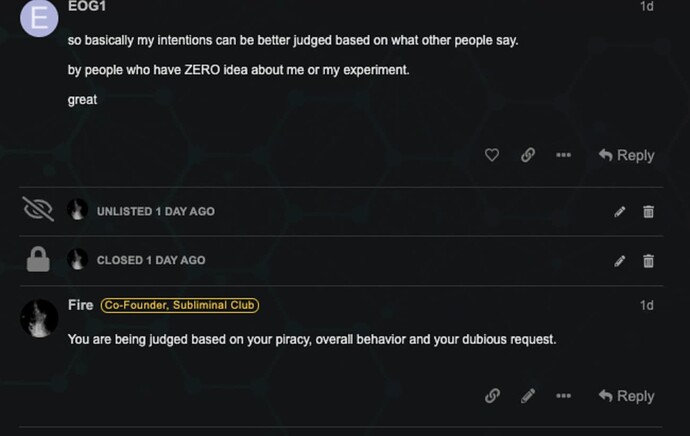Image resolution: width=690 pixels, height=436 pixels.
Task: Reply to EOG1's post
Action: (x=626, y=155)
